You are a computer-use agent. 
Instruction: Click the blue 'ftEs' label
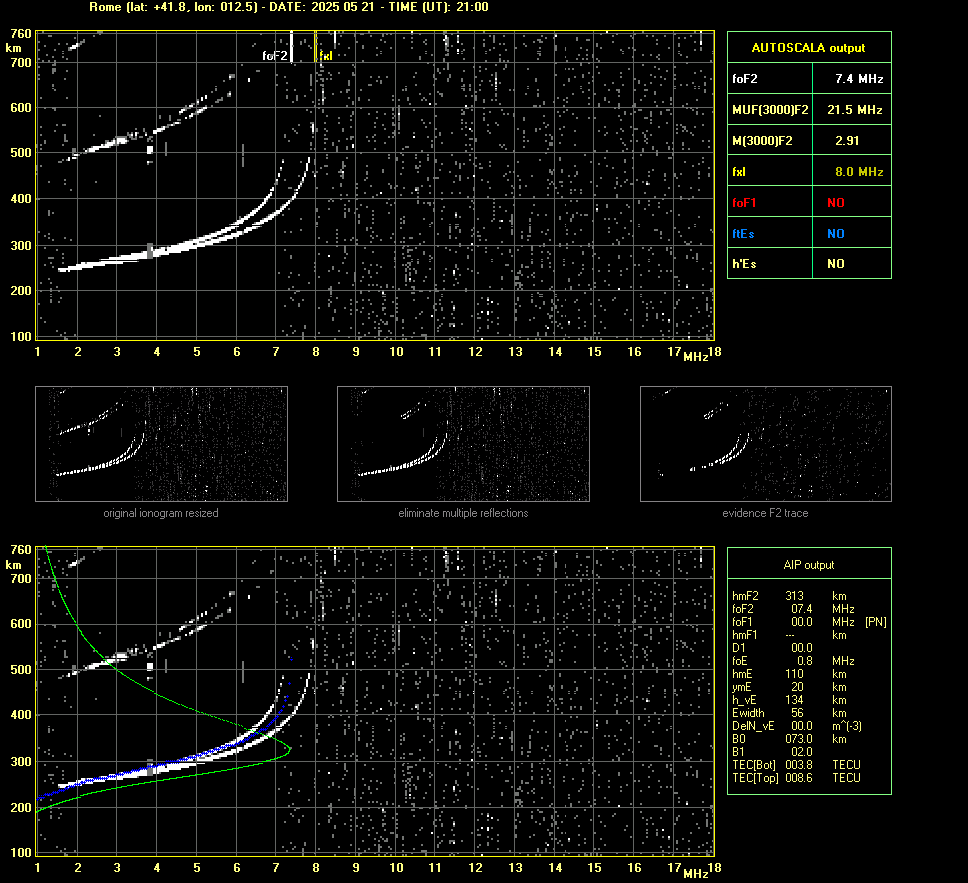point(743,233)
